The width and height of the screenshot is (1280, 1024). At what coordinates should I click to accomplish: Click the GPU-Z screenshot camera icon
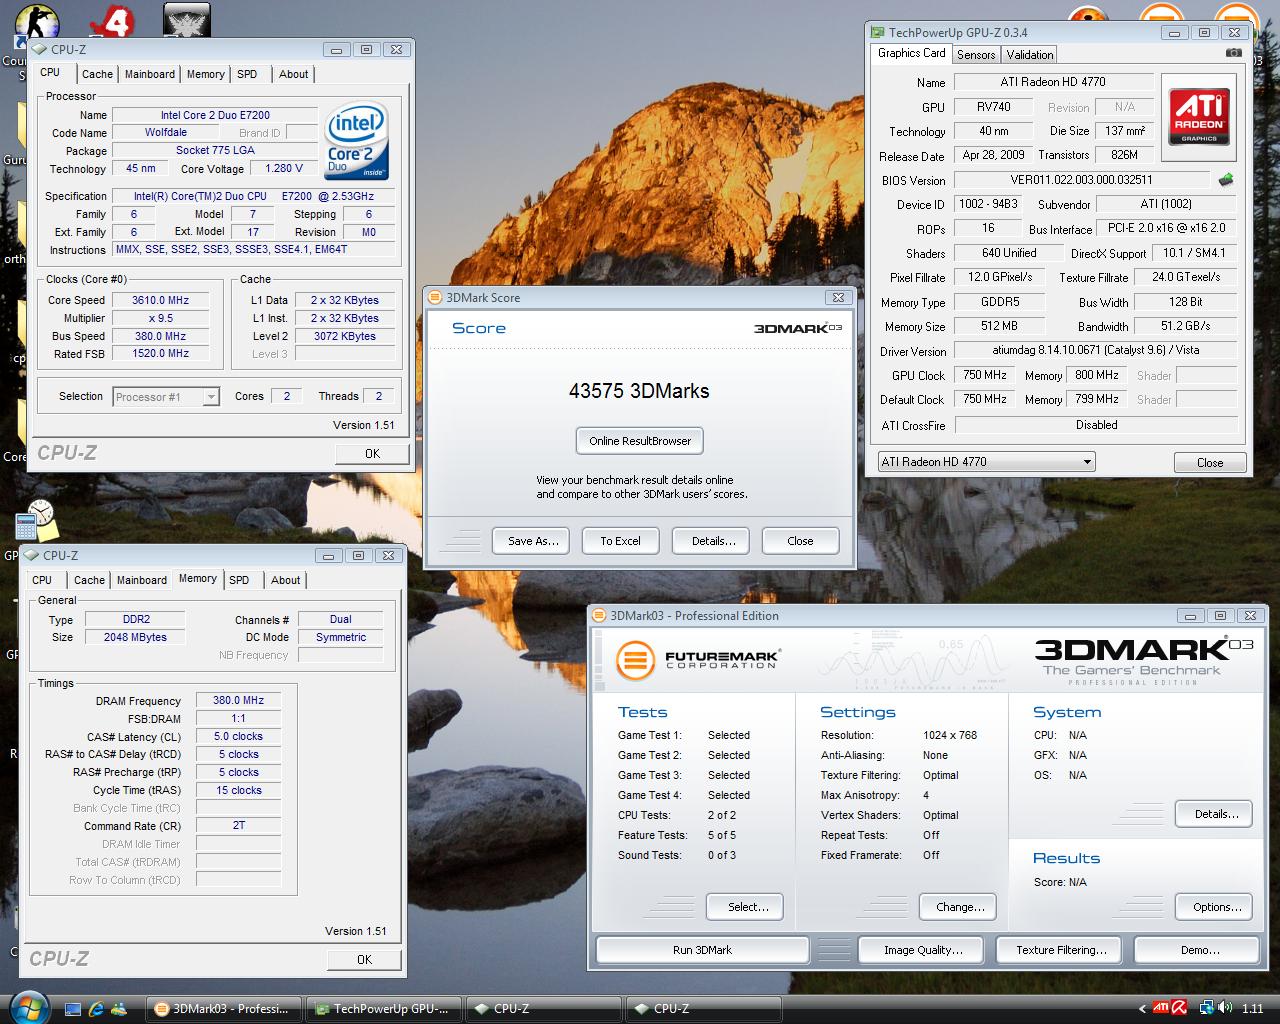1234,54
